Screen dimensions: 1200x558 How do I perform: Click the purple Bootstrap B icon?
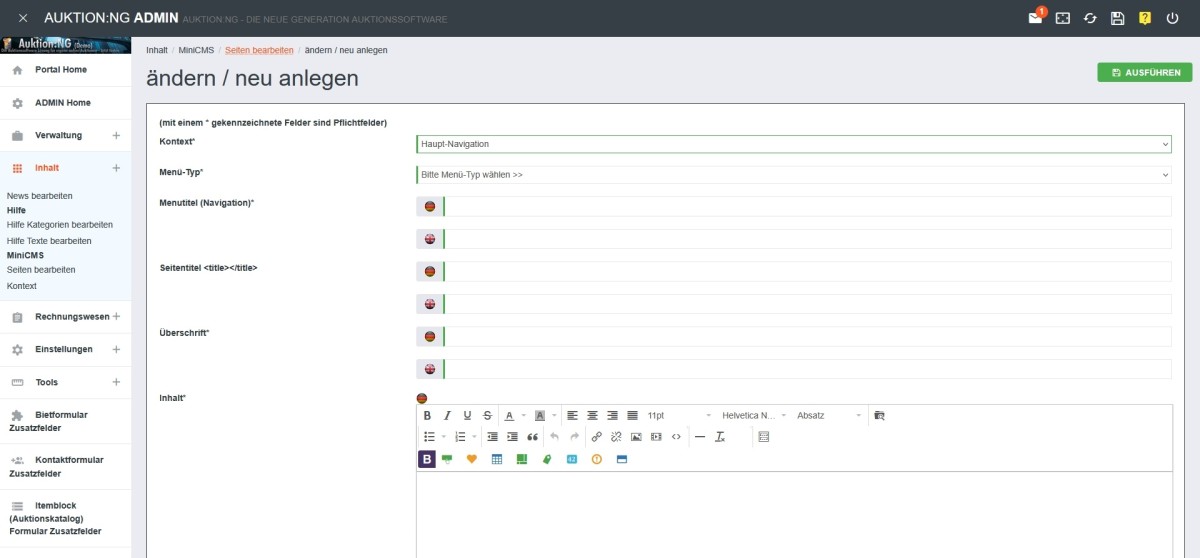[x=427, y=459]
